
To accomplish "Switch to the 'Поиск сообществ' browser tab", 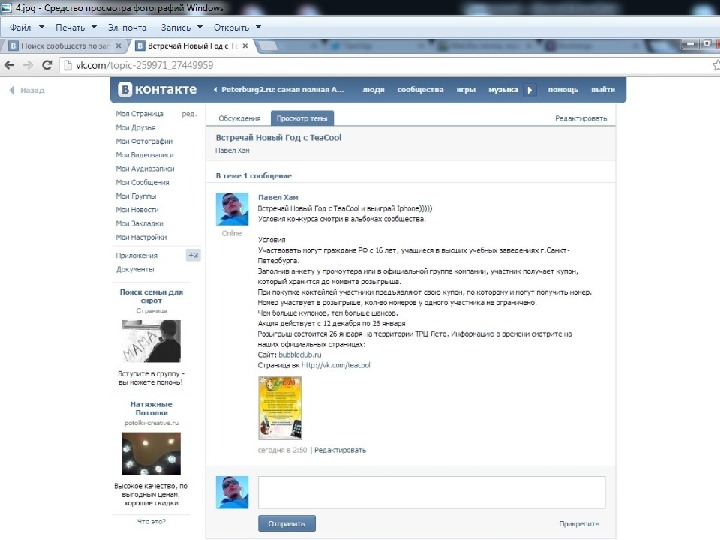I will (65, 46).
